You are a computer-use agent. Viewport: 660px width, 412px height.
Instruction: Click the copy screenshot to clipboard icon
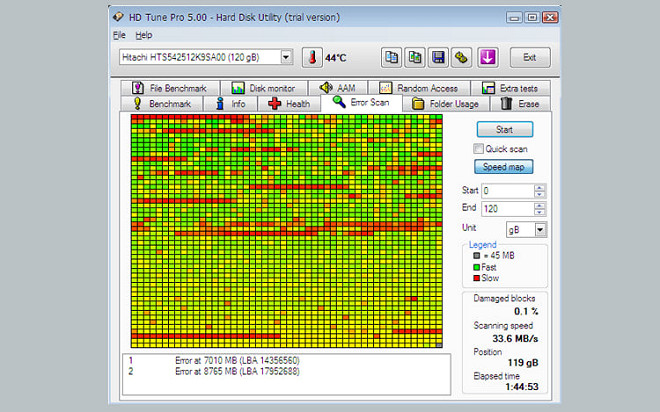coord(415,57)
